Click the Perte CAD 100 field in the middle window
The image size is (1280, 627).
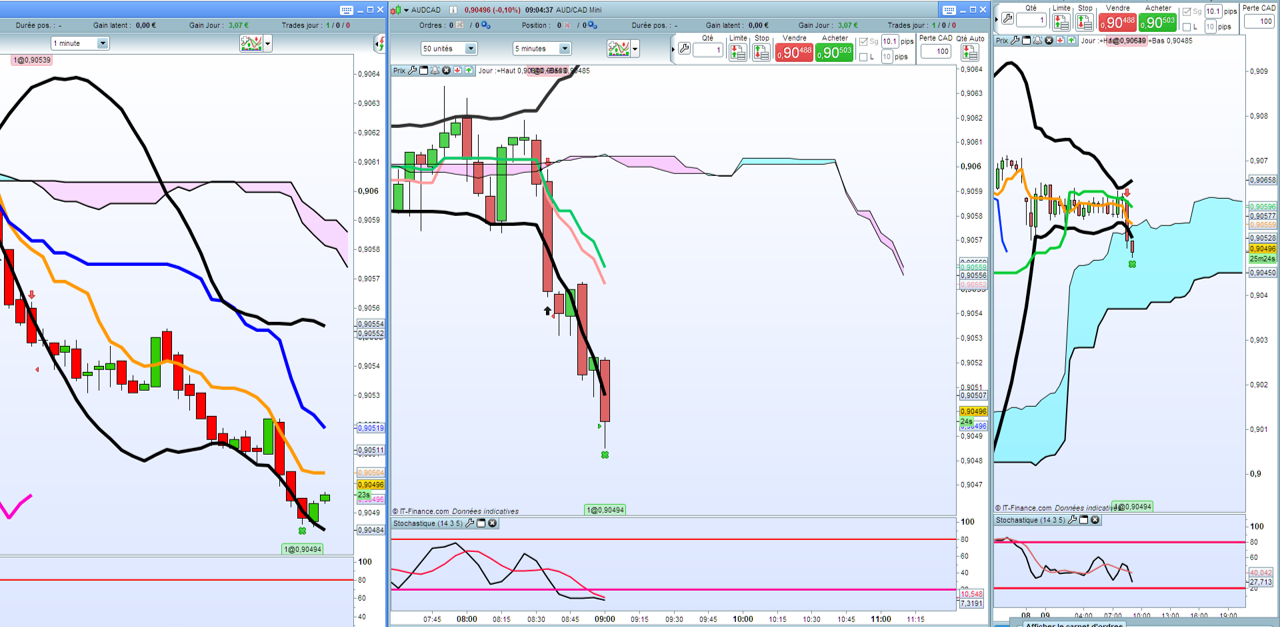[936, 51]
